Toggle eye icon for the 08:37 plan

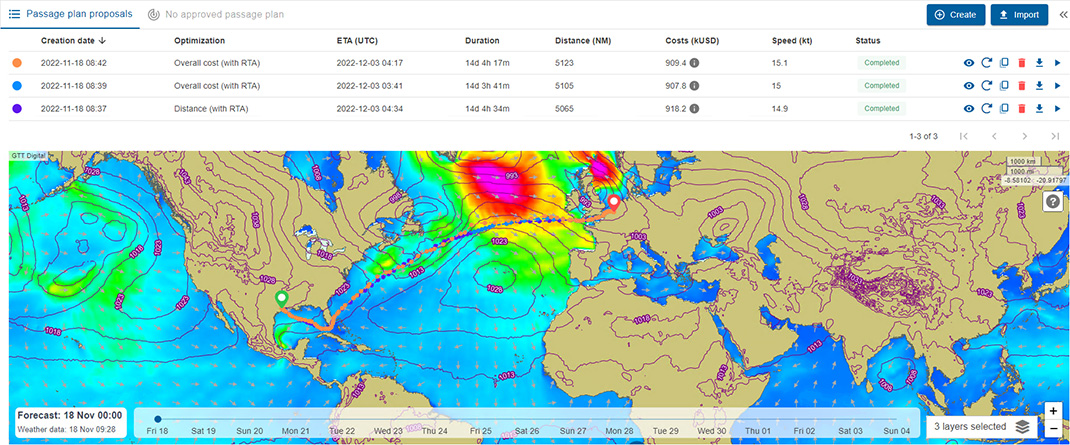point(968,109)
